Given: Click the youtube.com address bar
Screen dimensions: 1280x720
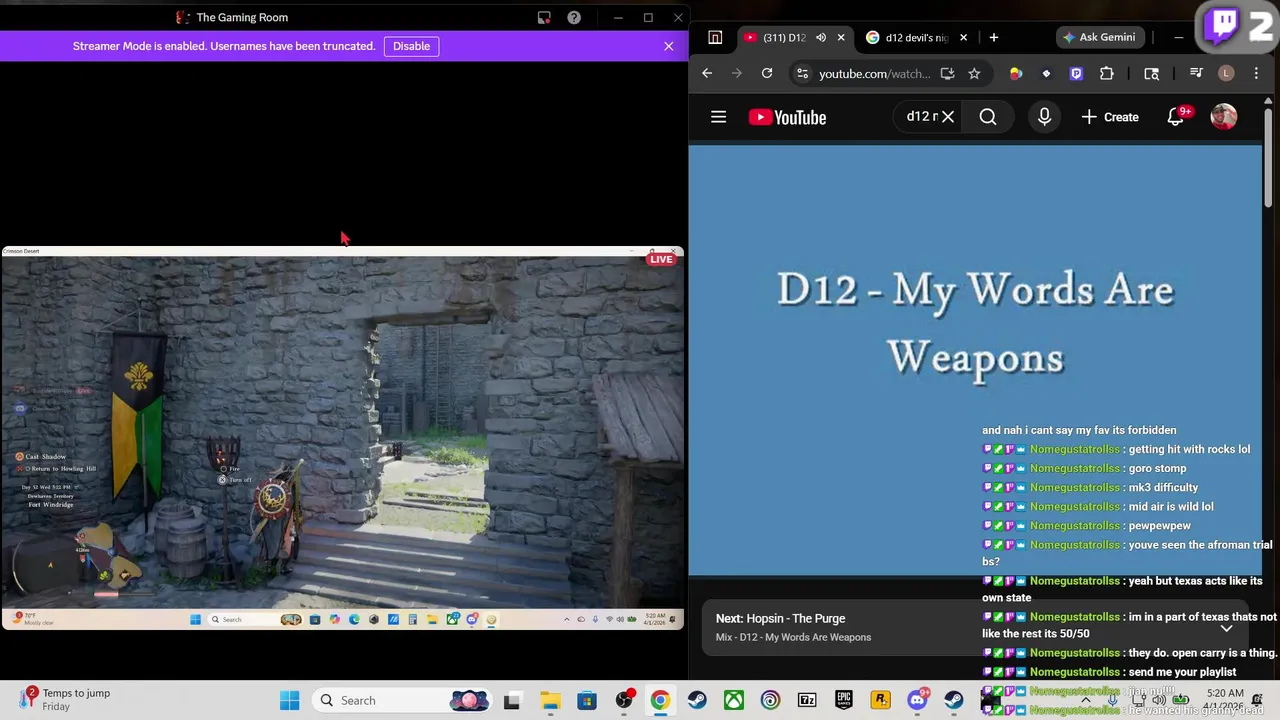Looking at the screenshot, I should (x=874, y=73).
